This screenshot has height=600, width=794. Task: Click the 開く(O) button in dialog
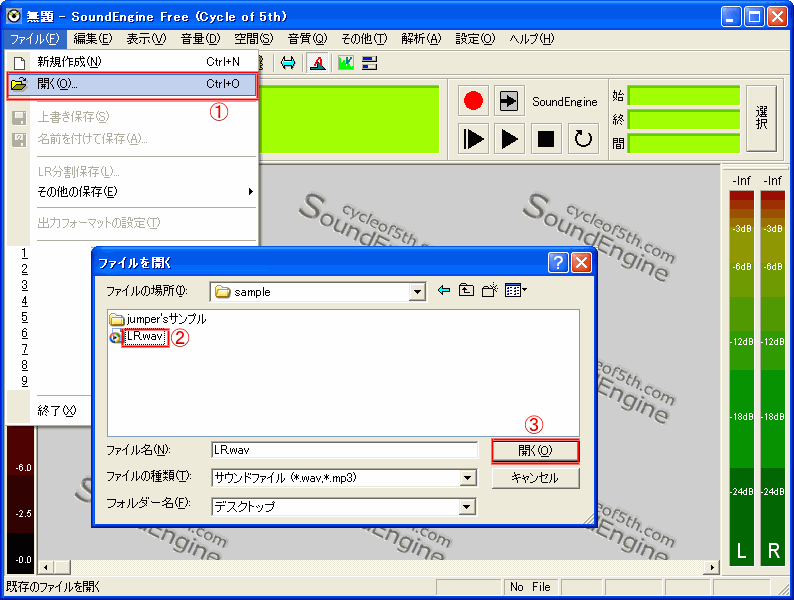point(535,451)
